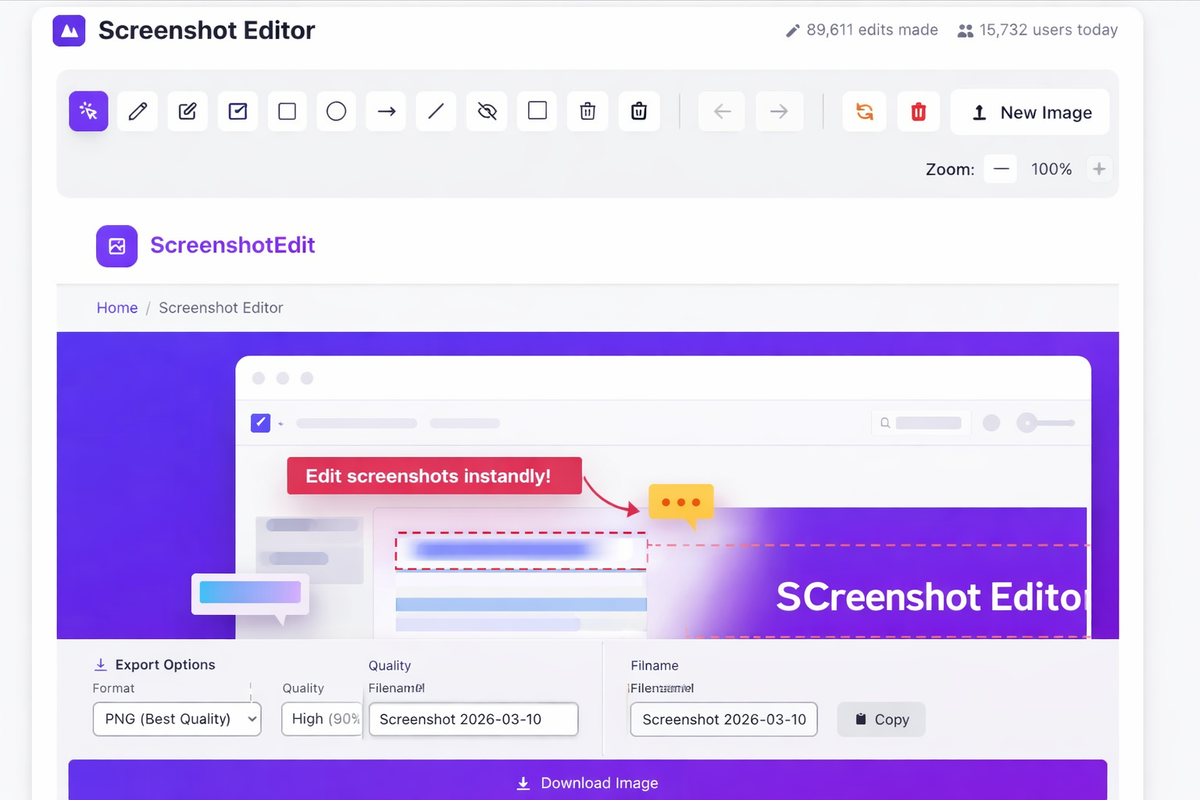The width and height of the screenshot is (1200, 800).
Task: Click the Download Image button
Action: click(588, 783)
